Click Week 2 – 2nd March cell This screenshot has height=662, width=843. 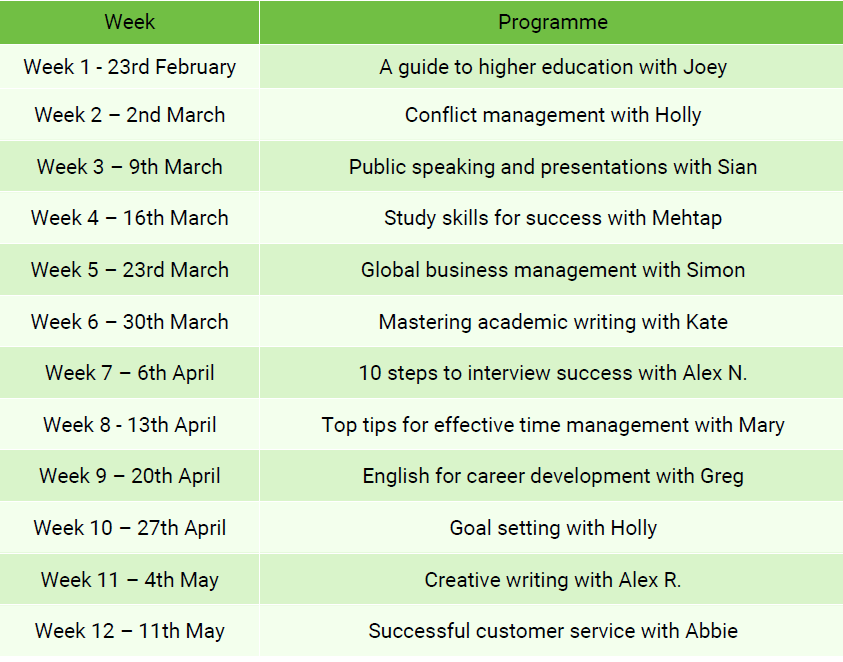(130, 115)
